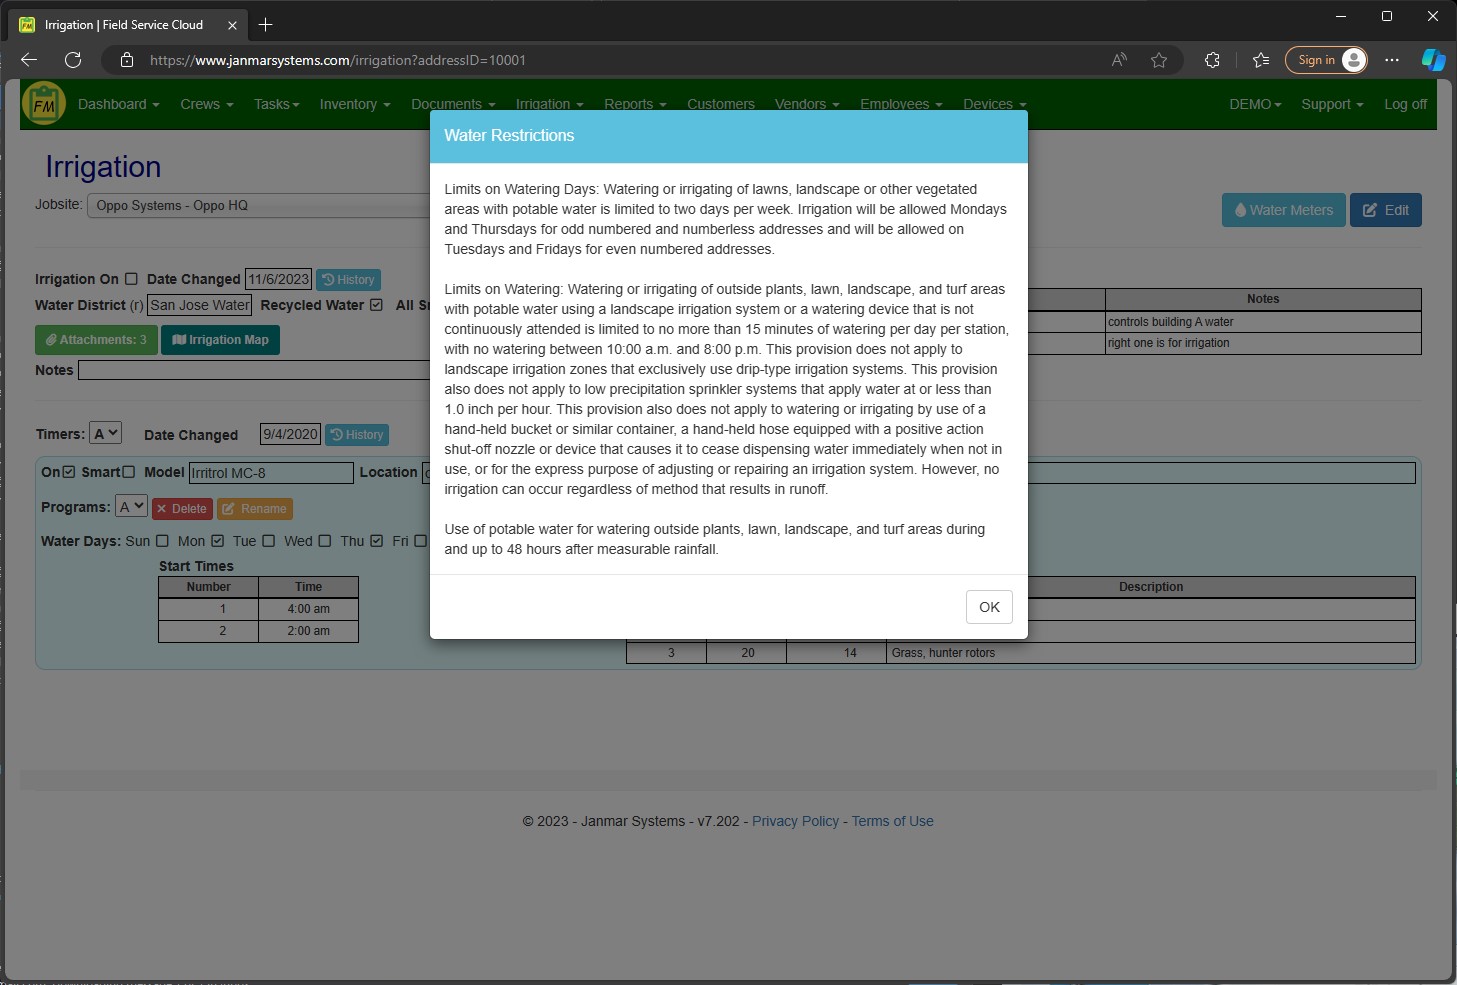Click the FM logo in the navbar
This screenshot has width=1457, height=985.
43,103
